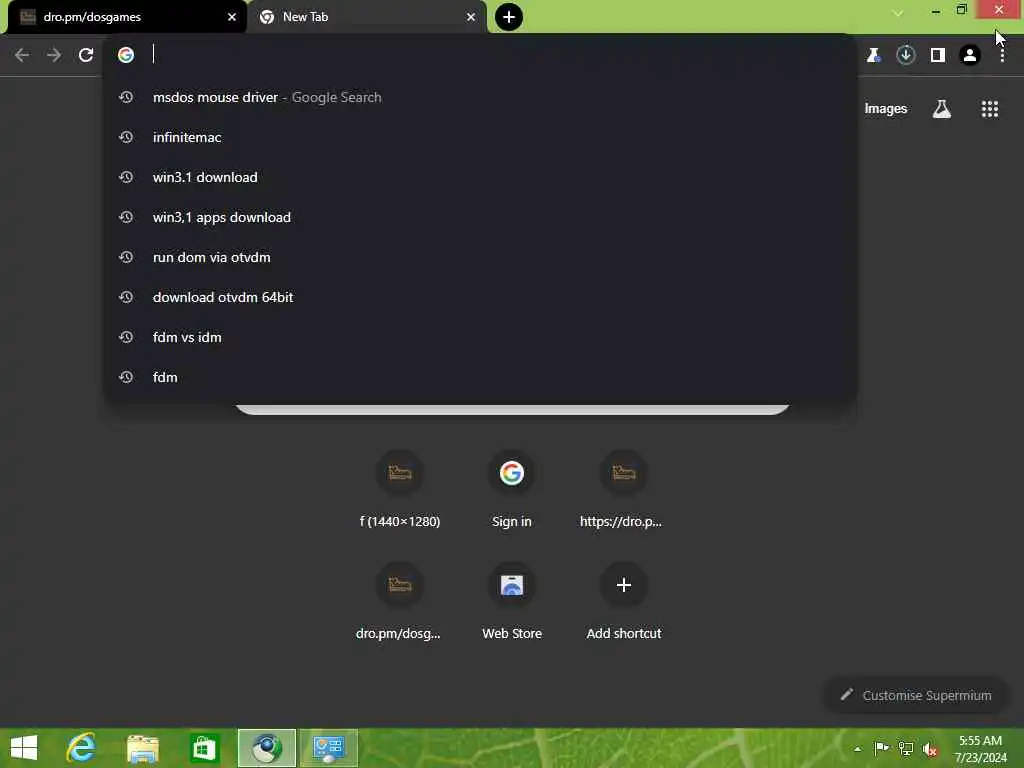Switch to the New Tab tab
Image resolution: width=1024 pixels, height=768 pixels.
[367, 17]
